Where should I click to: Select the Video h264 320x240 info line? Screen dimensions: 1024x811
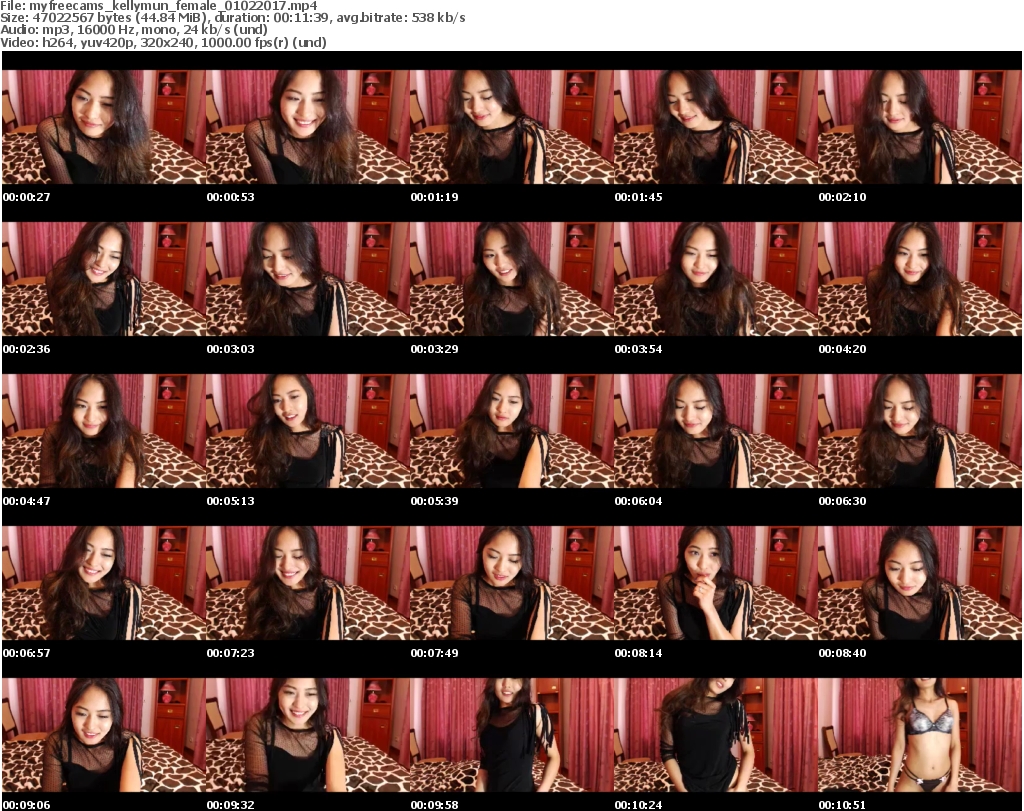(163, 42)
